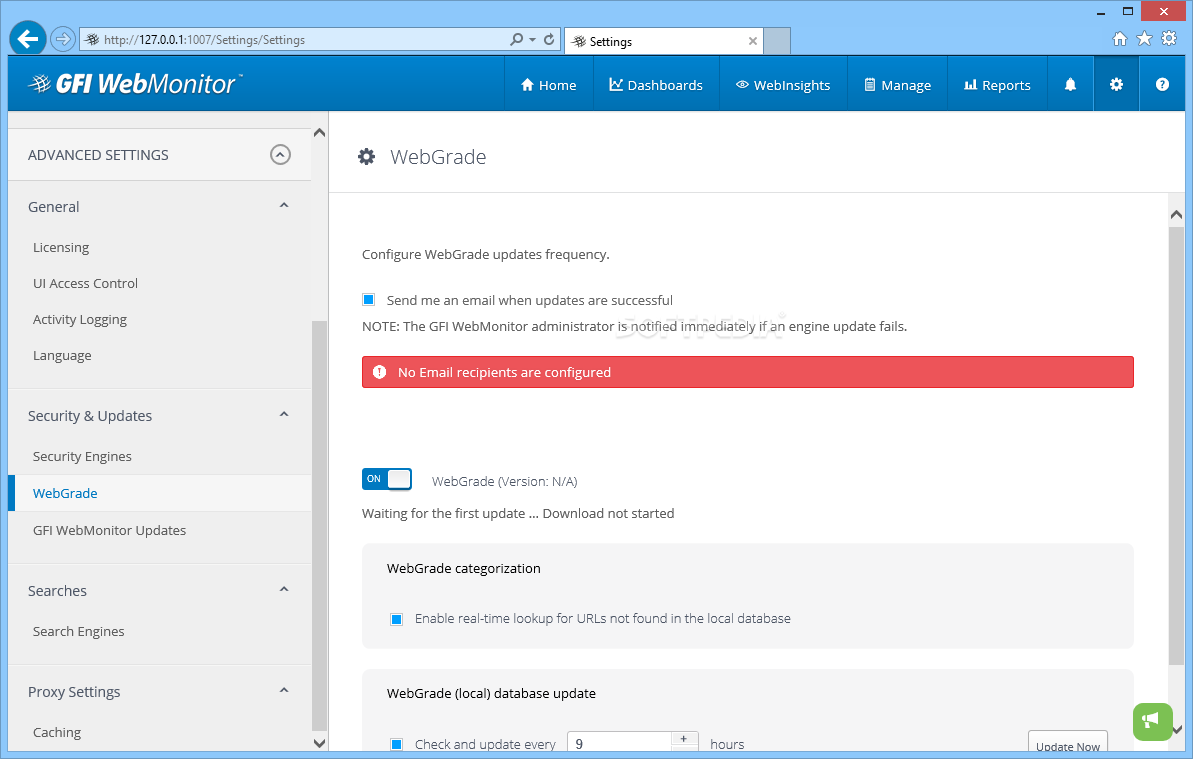Click the main content scrollbar thumb

pos(1176,445)
